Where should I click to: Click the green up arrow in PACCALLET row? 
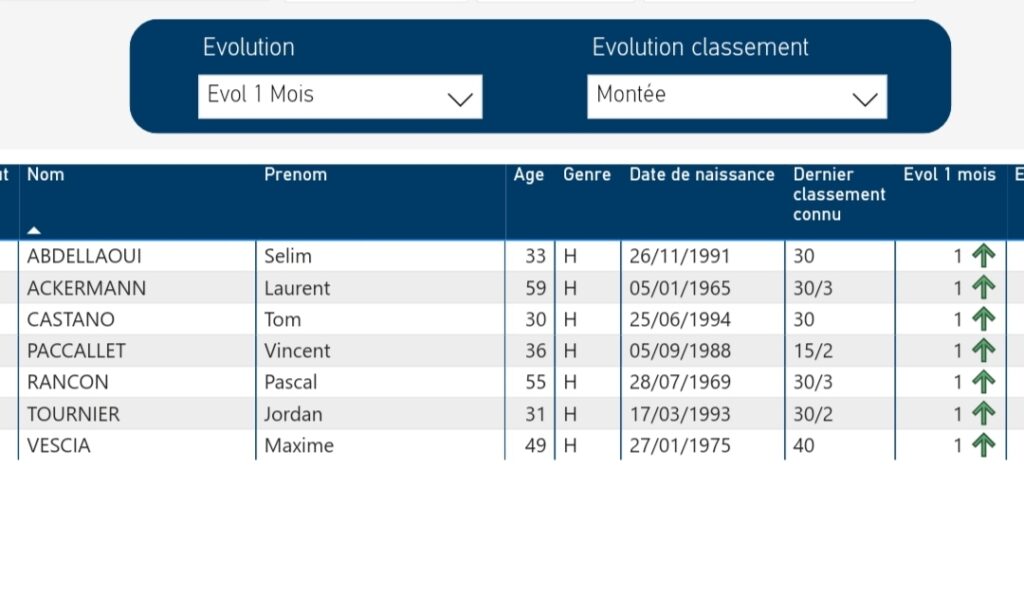click(x=984, y=351)
